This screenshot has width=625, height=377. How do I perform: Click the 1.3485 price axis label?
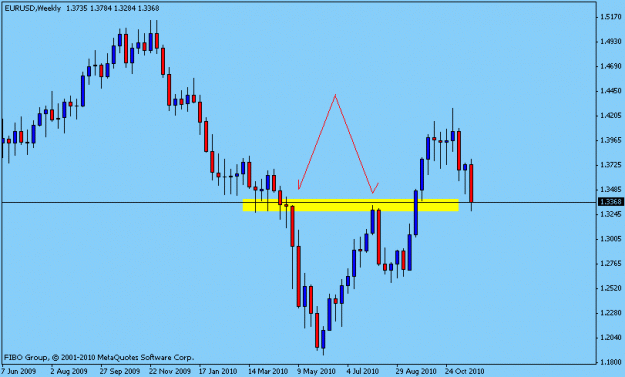point(611,189)
